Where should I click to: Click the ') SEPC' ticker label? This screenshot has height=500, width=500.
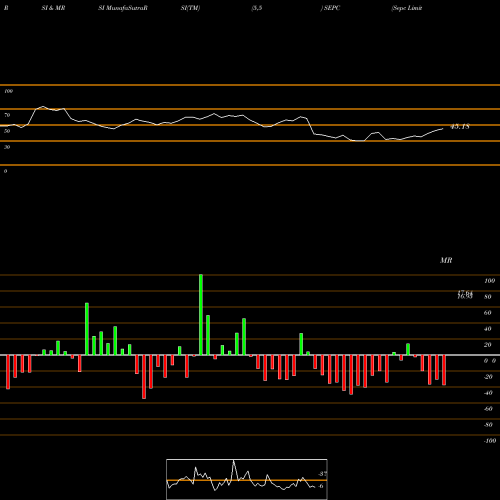pyautogui.click(x=330, y=8)
